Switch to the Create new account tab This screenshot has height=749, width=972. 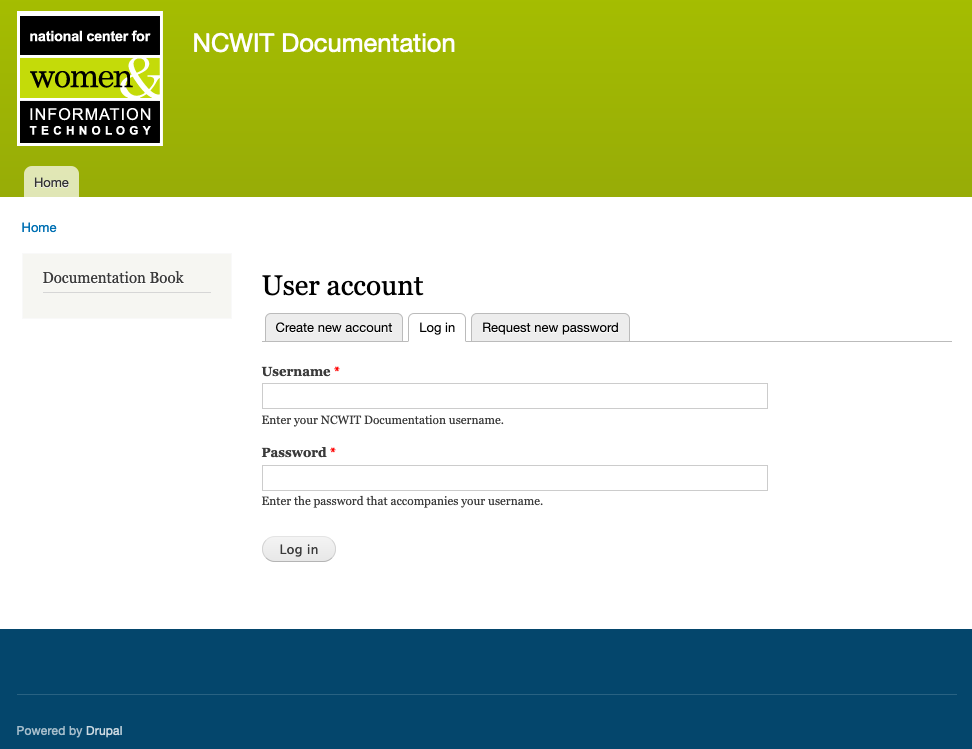point(334,328)
